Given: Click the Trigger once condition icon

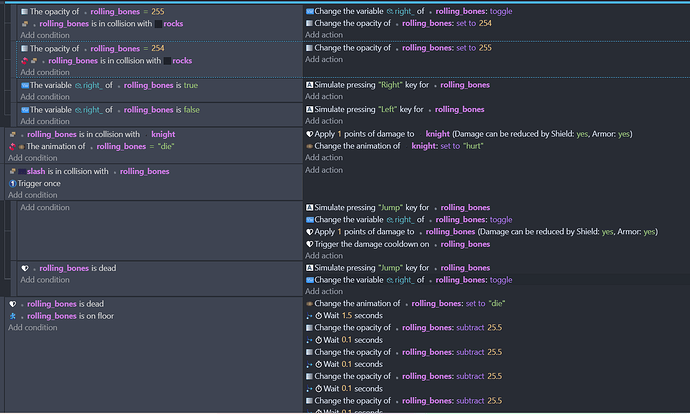Looking at the screenshot, I should click(x=12, y=183).
